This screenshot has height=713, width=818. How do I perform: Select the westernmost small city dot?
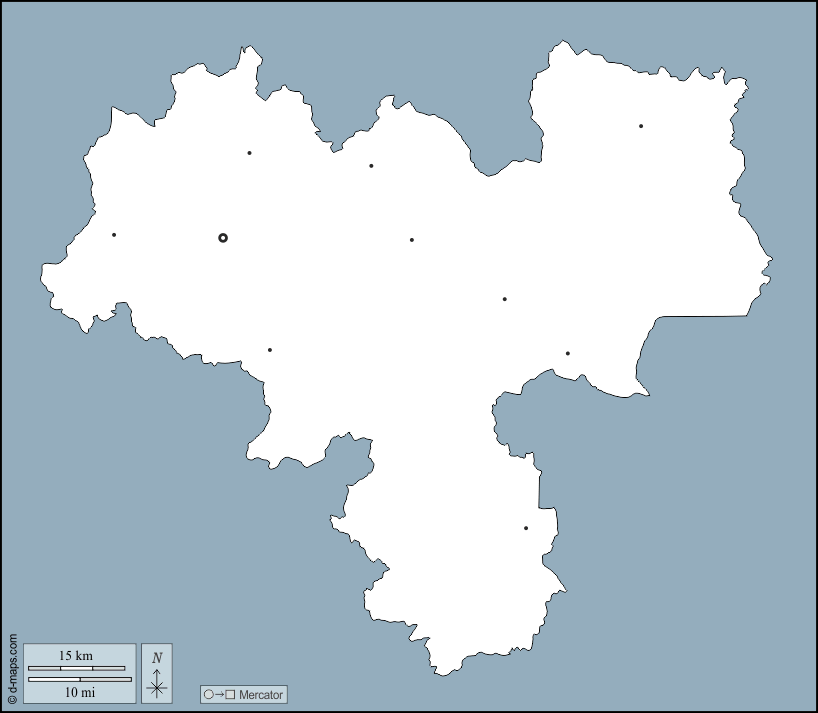tap(114, 235)
